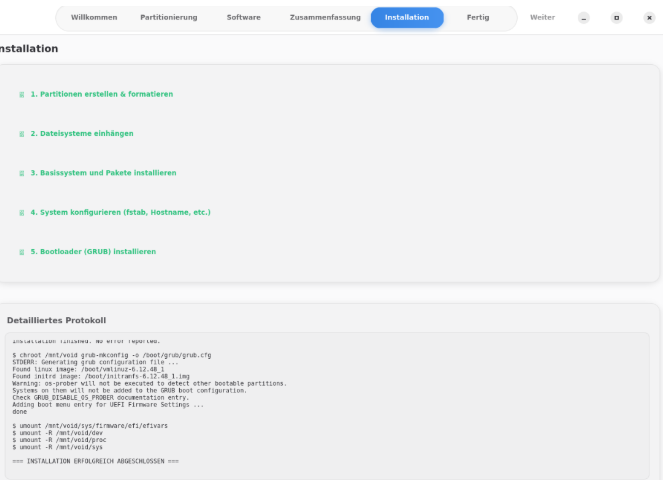Click the Detailliertes Protokoll heading

[x=56, y=320]
